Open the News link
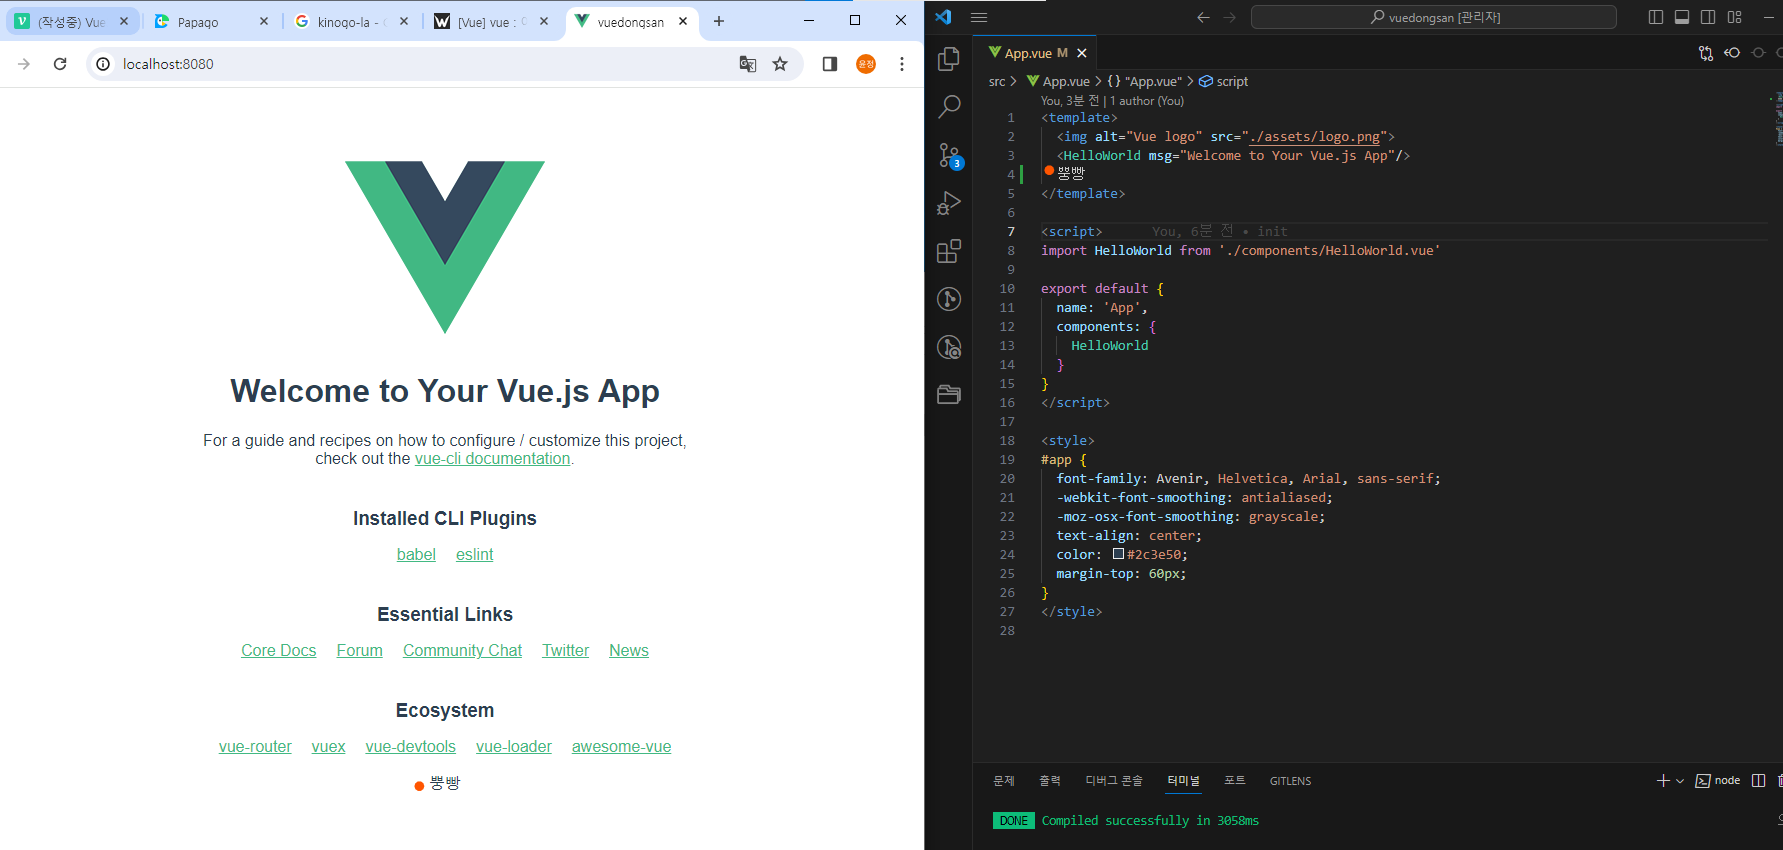 [x=629, y=651]
